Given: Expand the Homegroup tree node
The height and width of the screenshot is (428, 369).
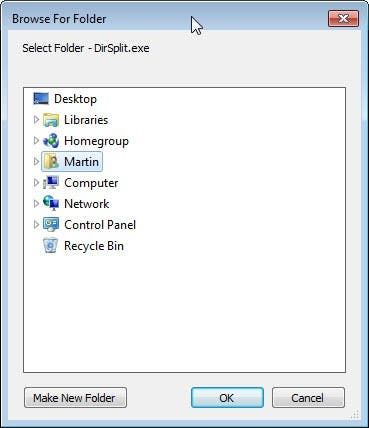Looking at the screenshot, I should coord(36,141).
